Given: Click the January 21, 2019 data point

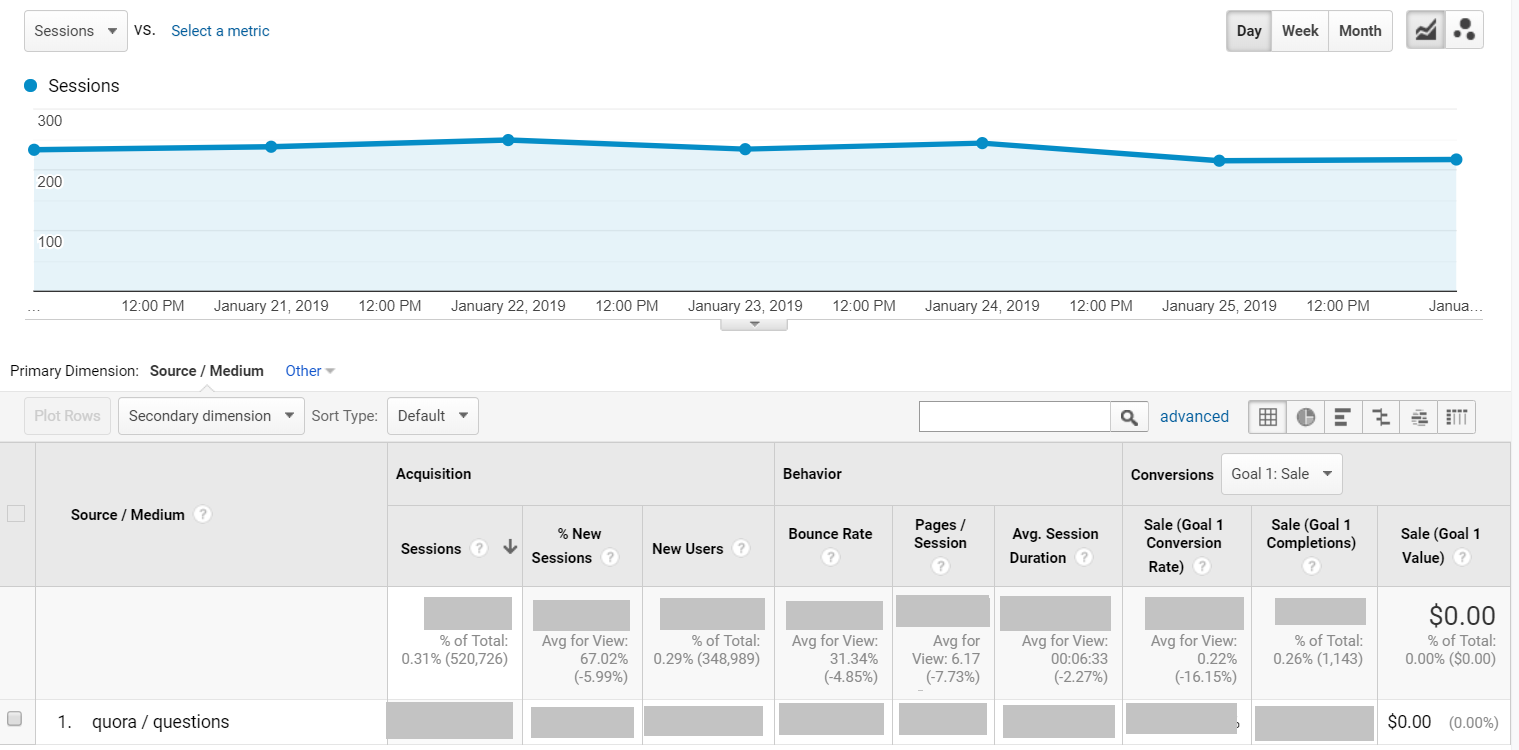Looking at the screenshot, I should pos(271,146).
